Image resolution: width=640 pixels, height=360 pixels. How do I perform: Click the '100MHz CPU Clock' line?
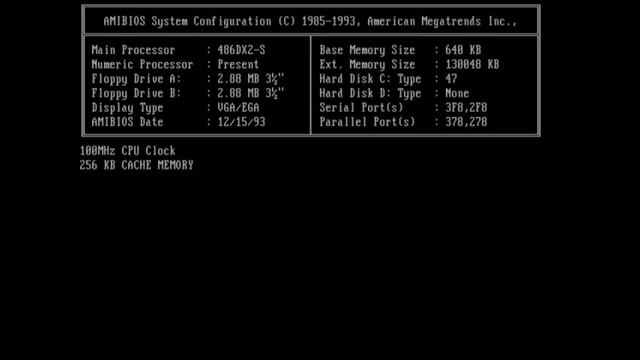pos(127,151)
